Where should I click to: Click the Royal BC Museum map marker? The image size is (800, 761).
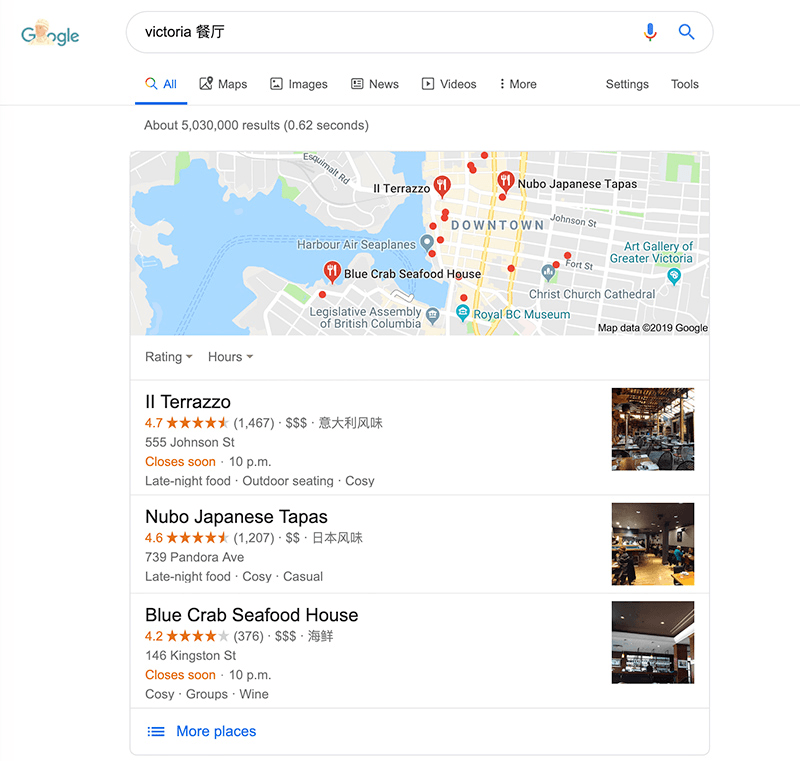(462, 313)
